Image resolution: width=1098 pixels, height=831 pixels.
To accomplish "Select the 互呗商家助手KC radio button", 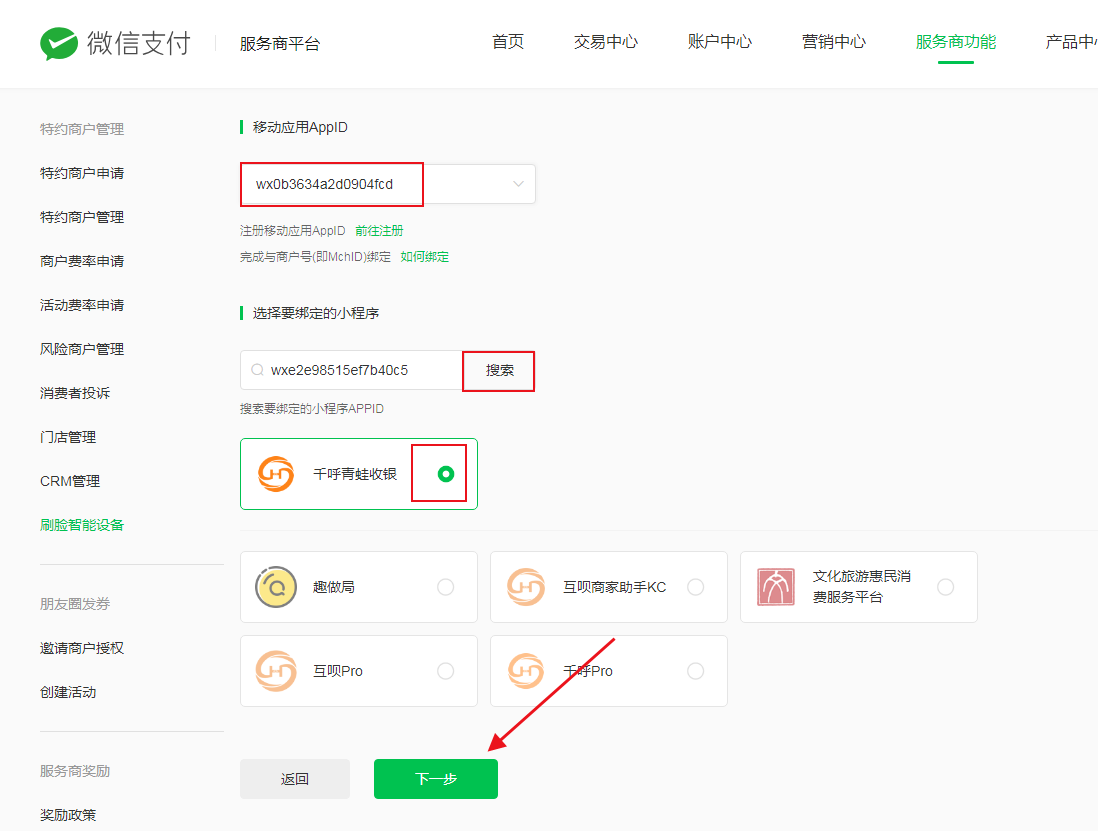I will click(695, 587).
